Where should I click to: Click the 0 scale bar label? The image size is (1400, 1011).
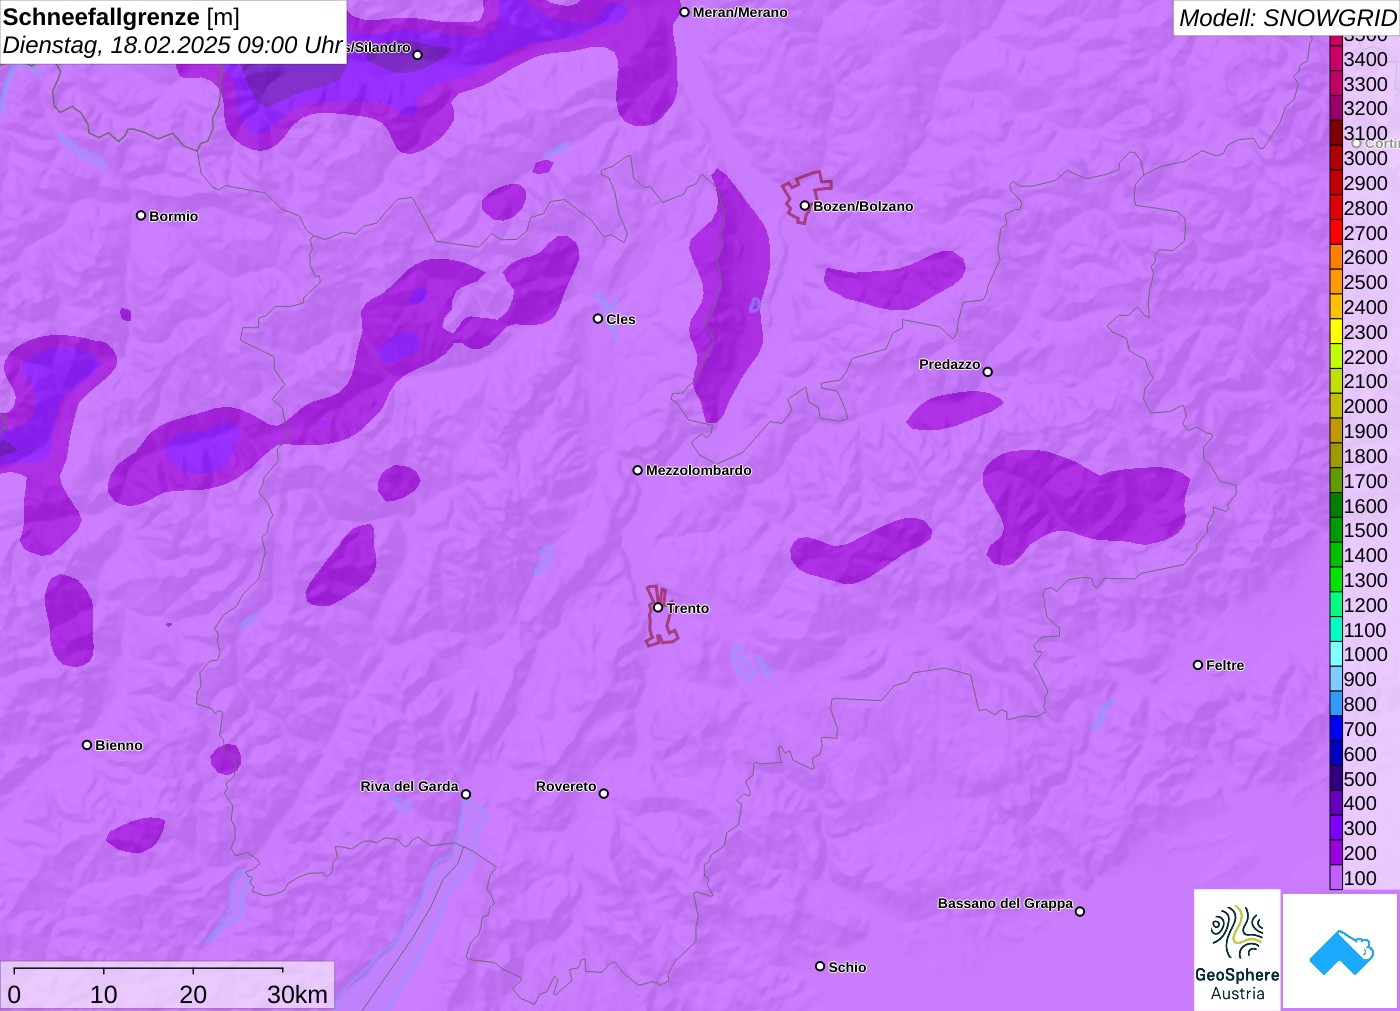[14, 994]
